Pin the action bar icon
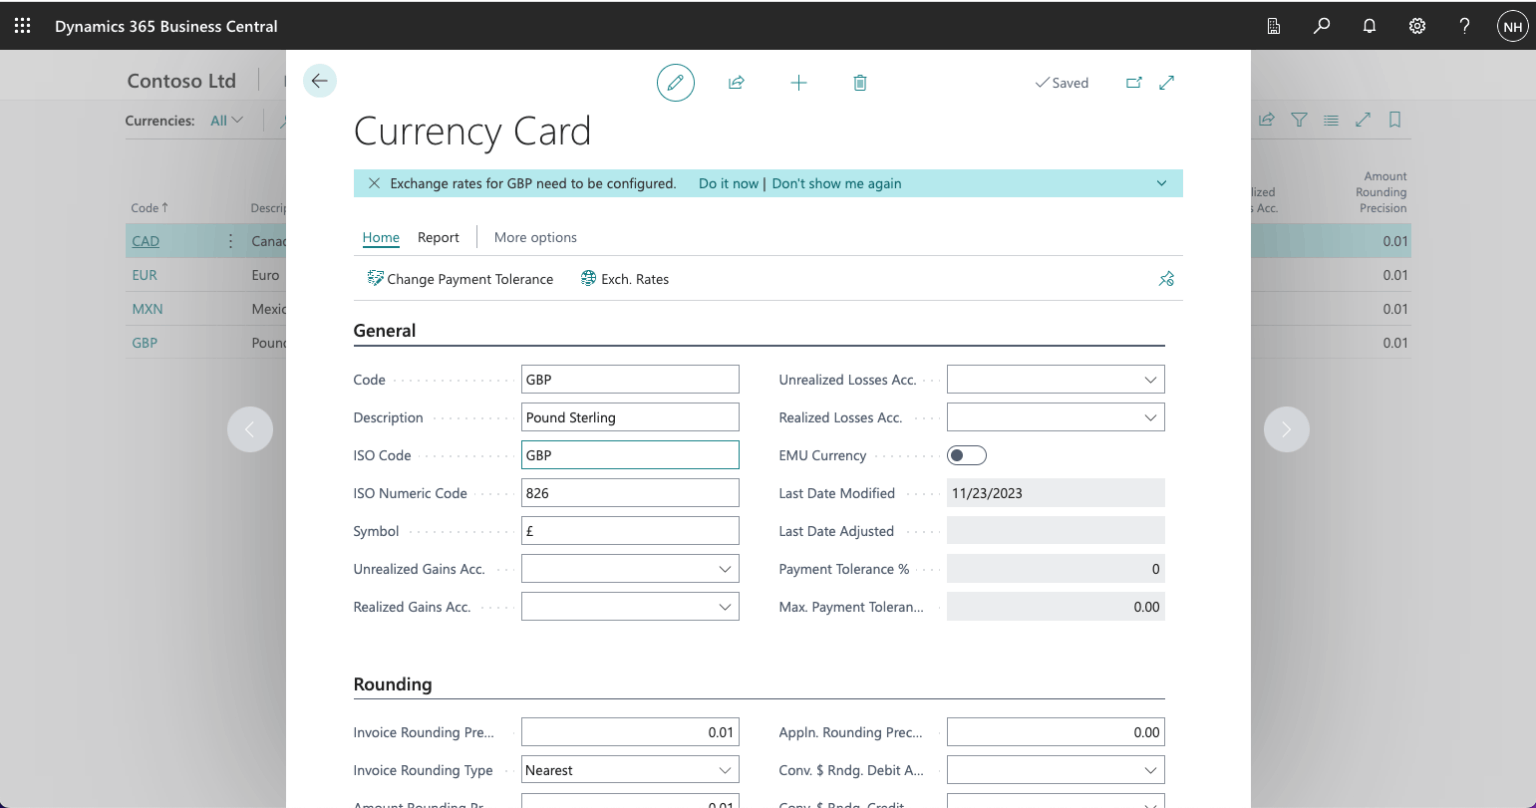This screenshot has height=808, width=1536. (x=1166, y=279)
